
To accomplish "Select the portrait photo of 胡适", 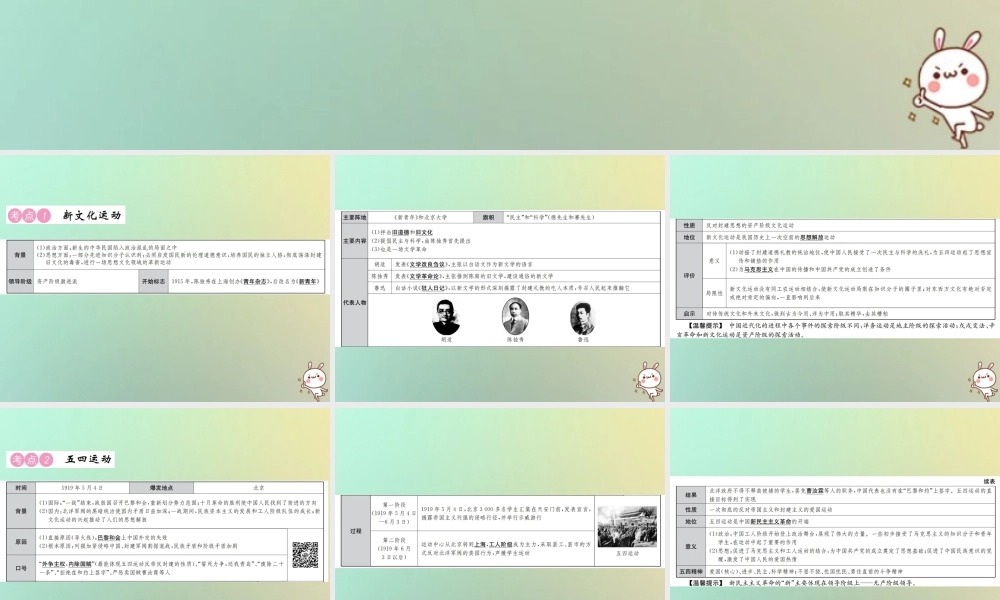I will [x=446, y=317].
